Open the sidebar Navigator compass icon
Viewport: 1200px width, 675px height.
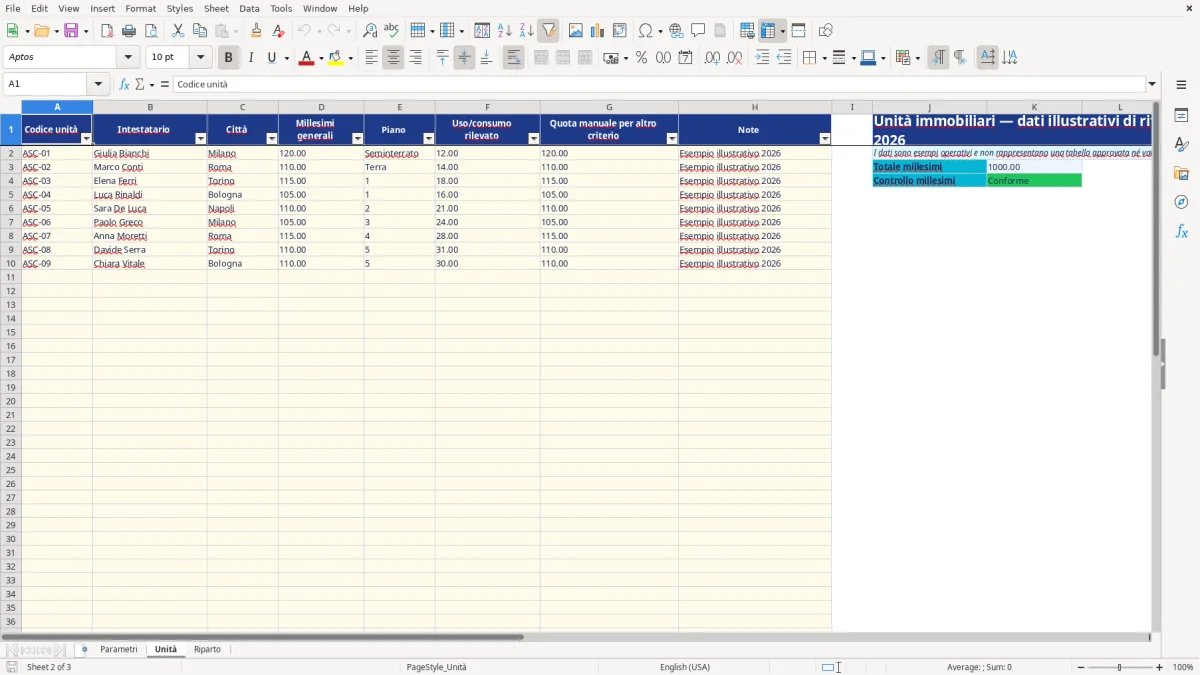[x=1181, y=202]
